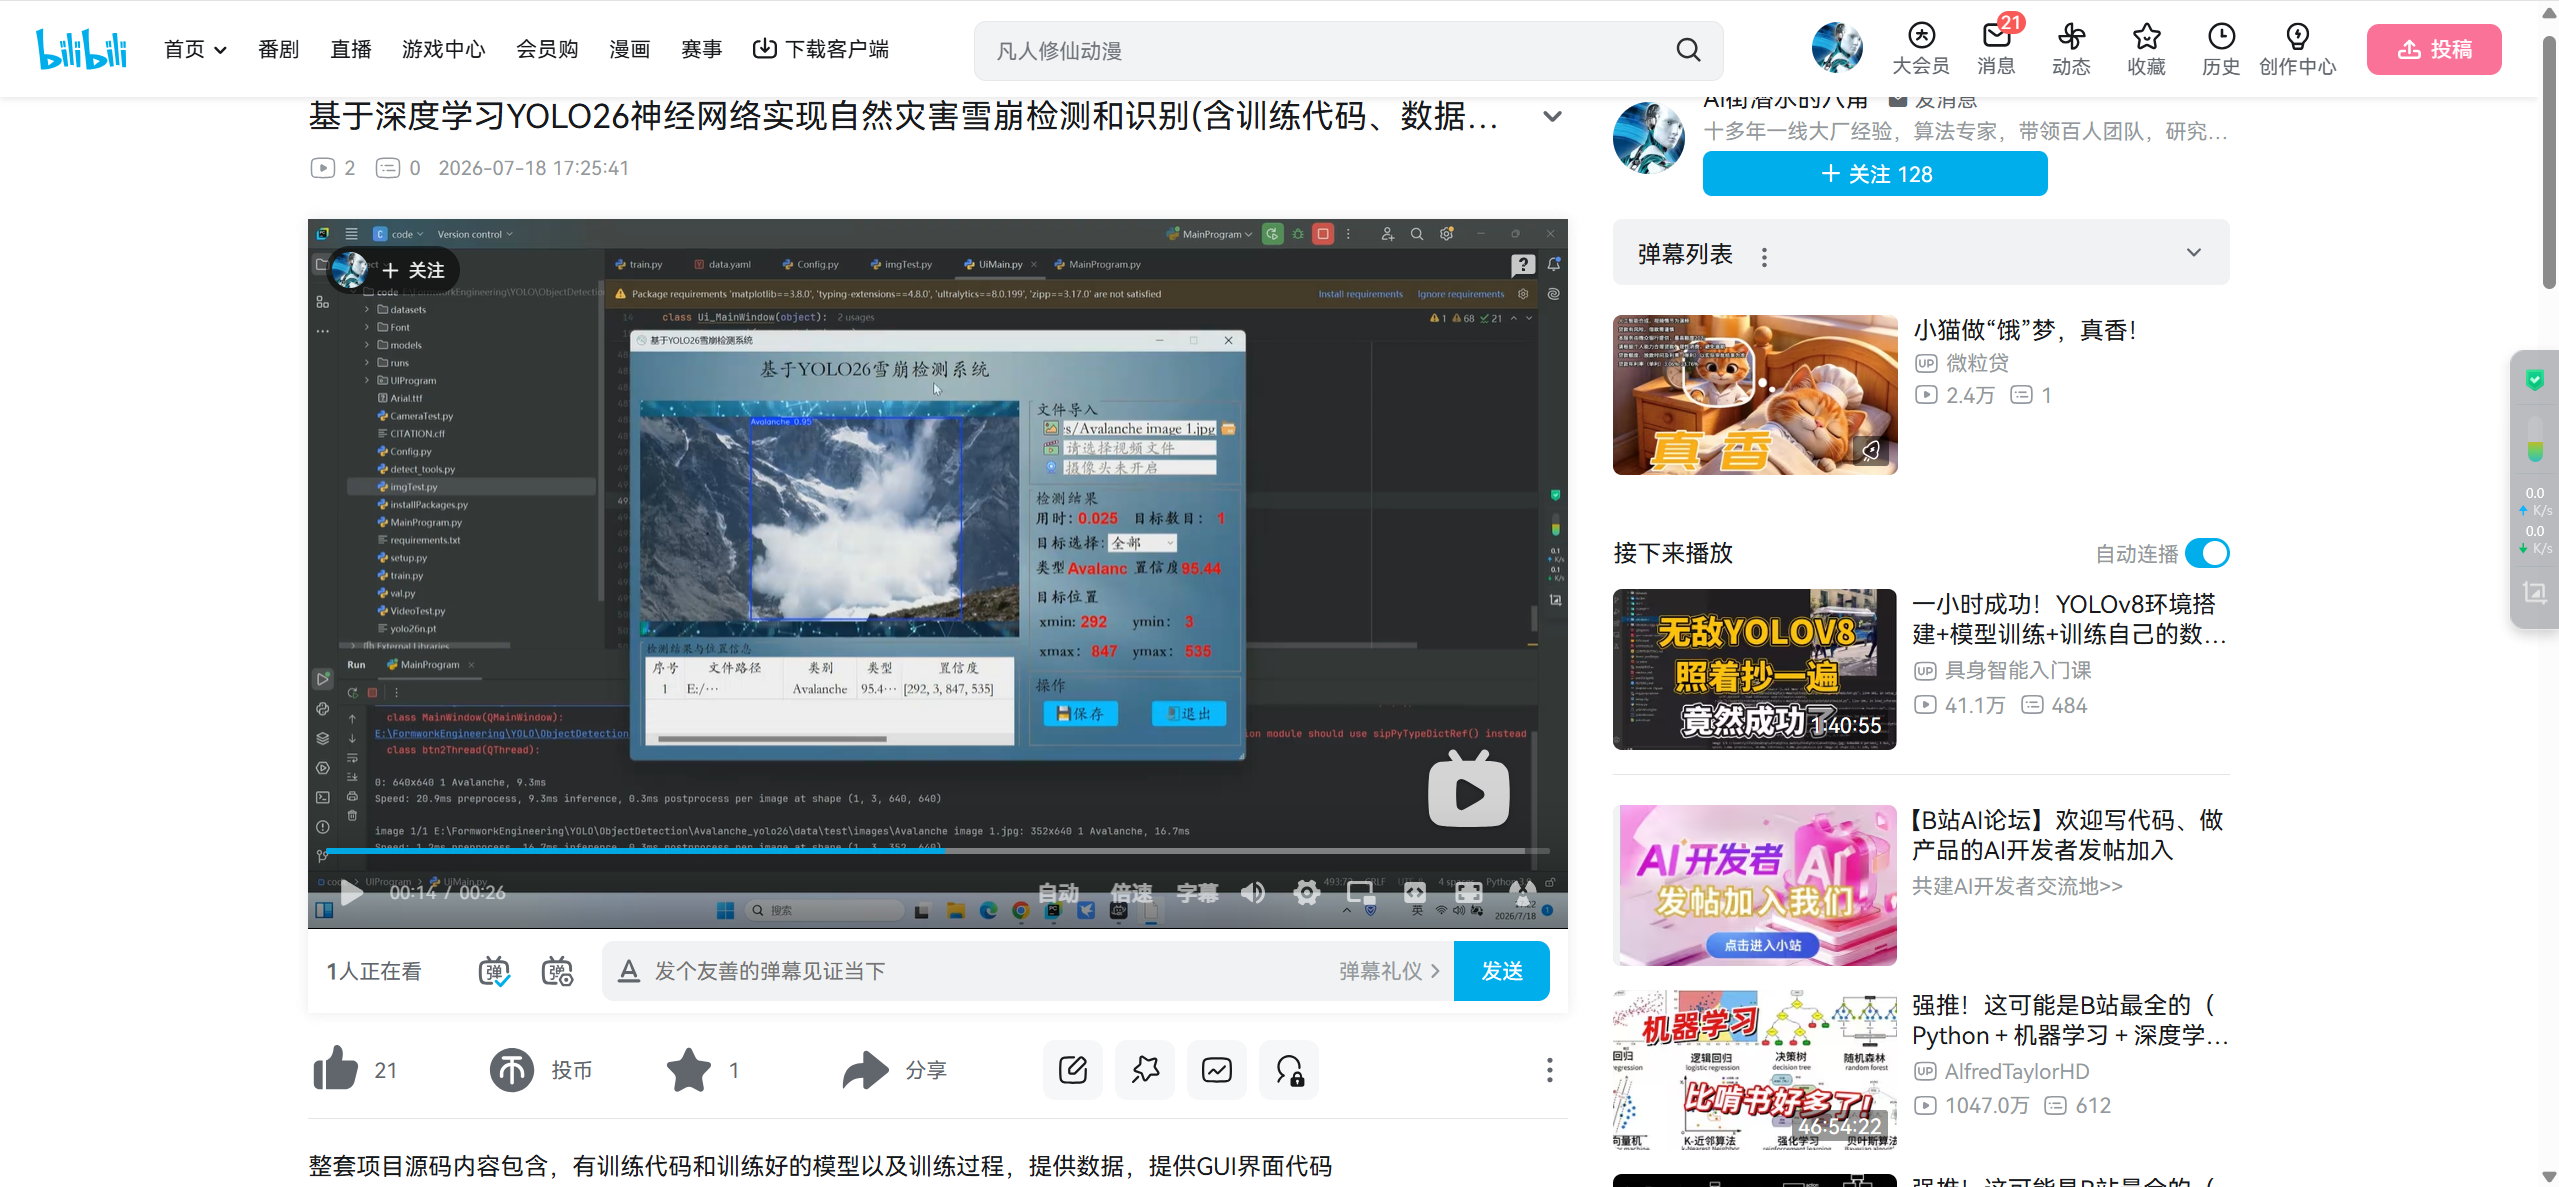The height and width of the screenshot is (1187, 2559).
Task: Click the 分享 share arrow
Action: pyautogui.click(x=865, y=1069)
